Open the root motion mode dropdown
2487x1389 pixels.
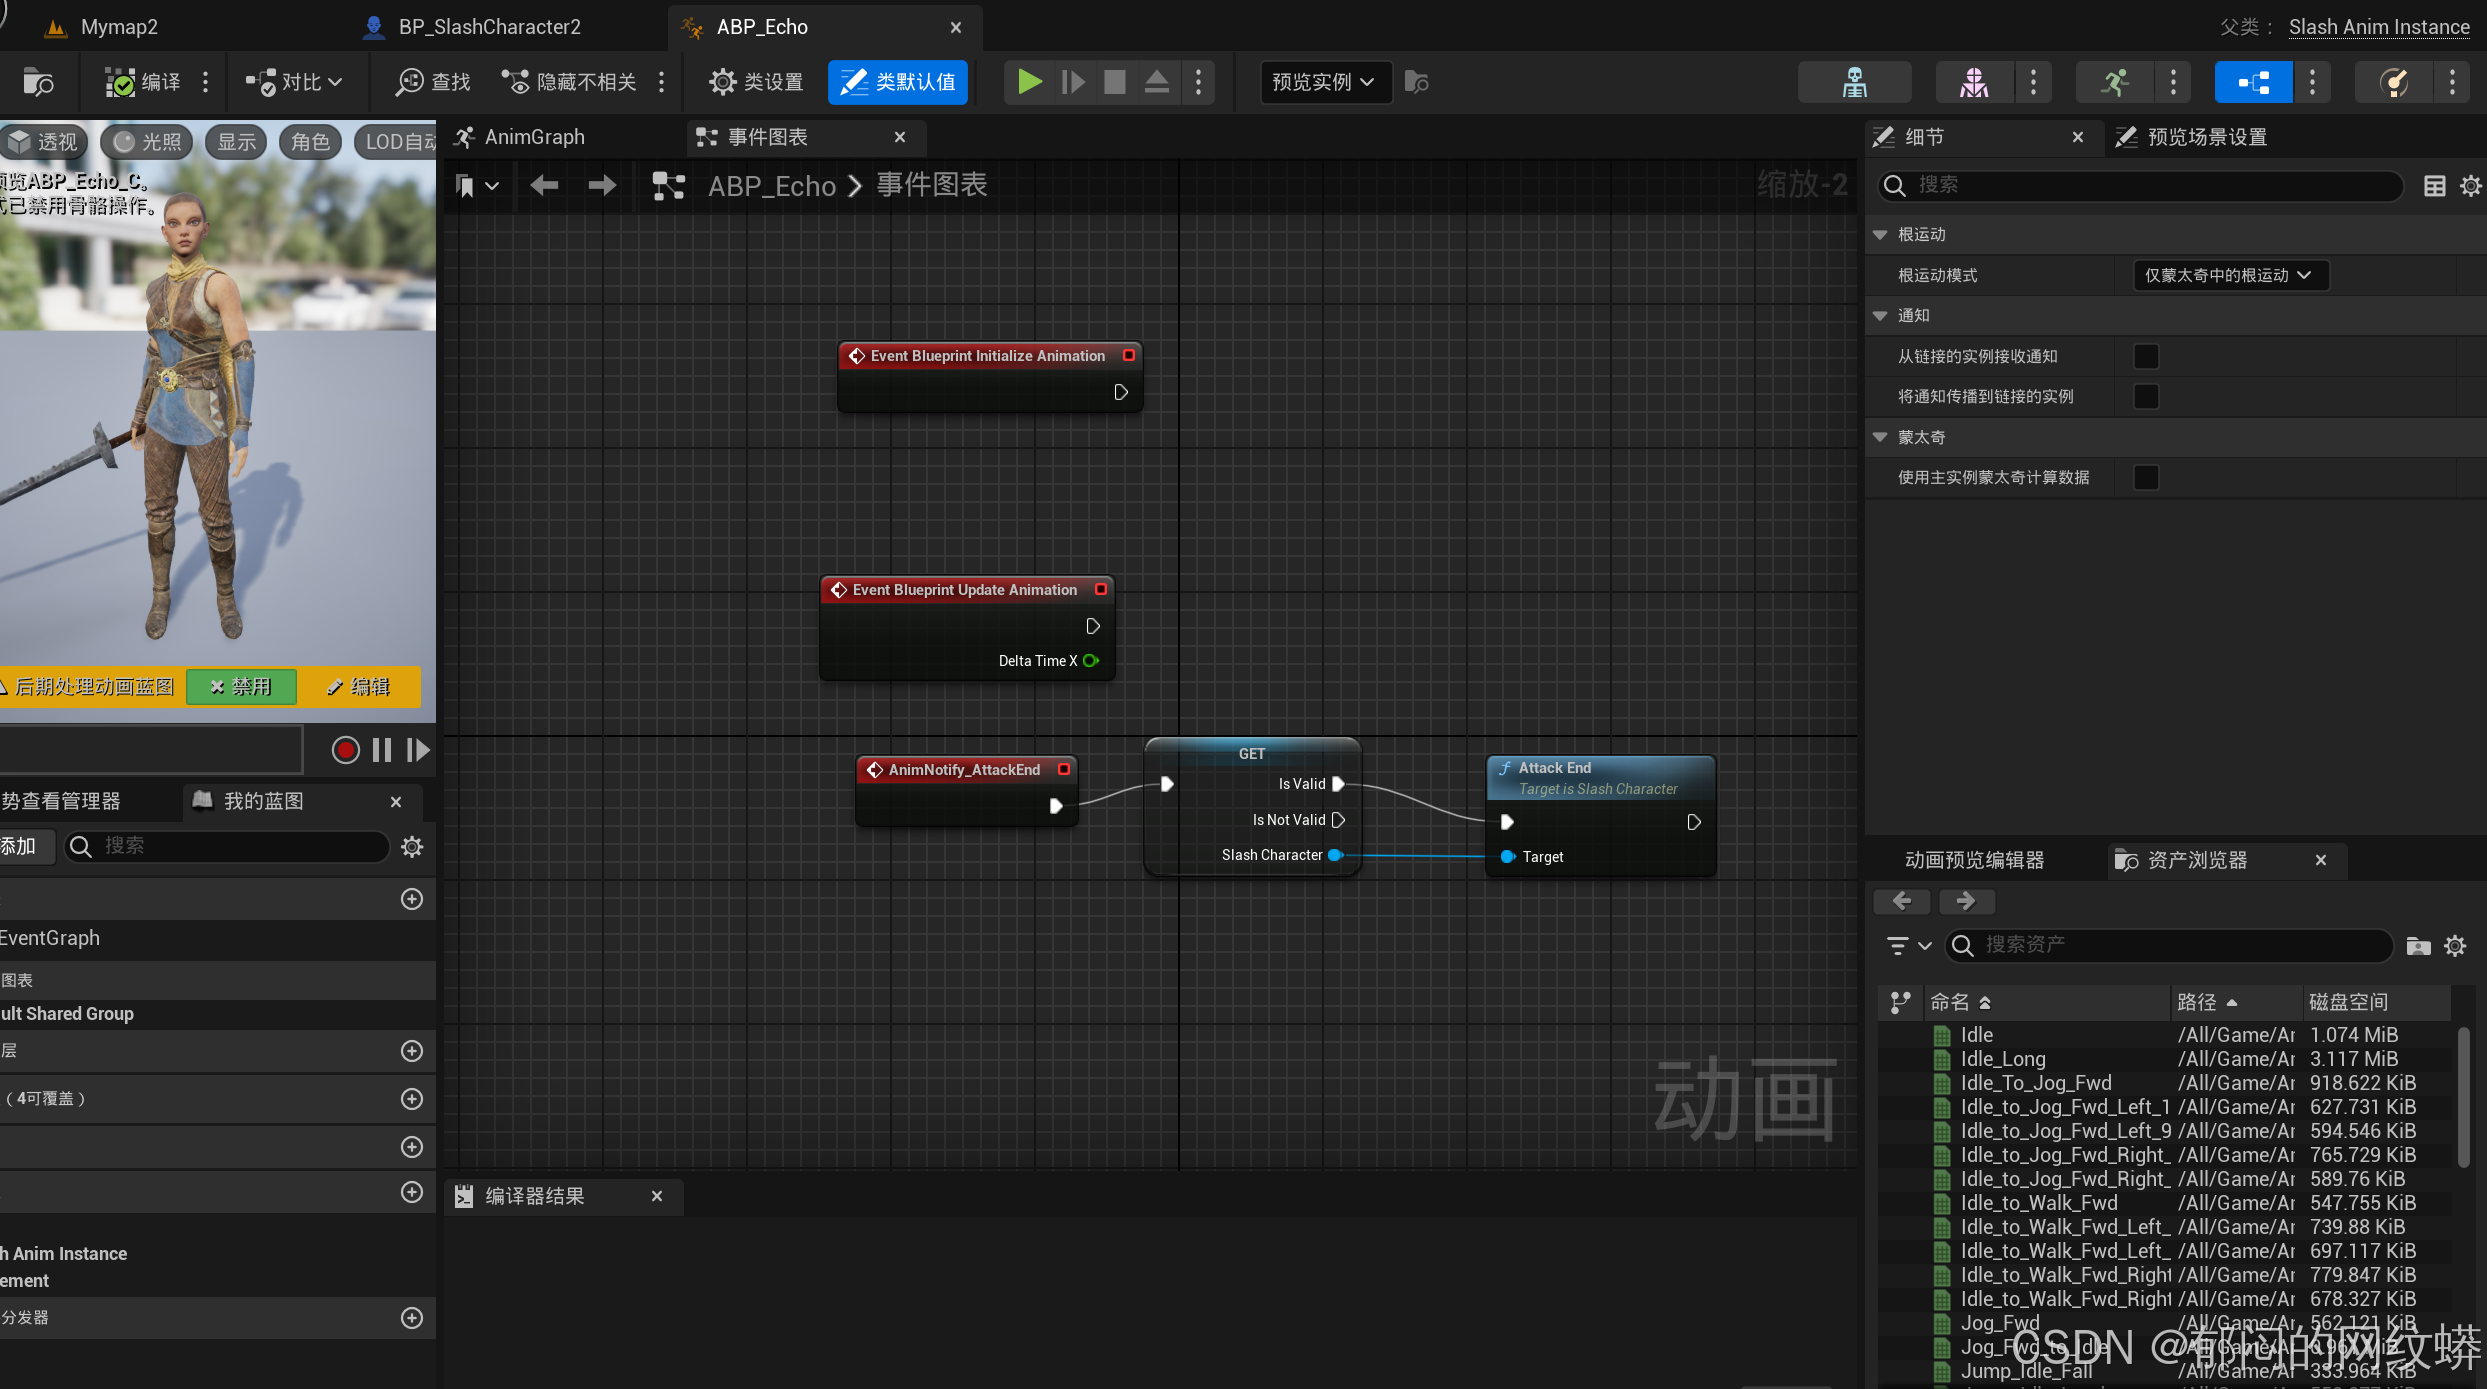click(2230, 275)
